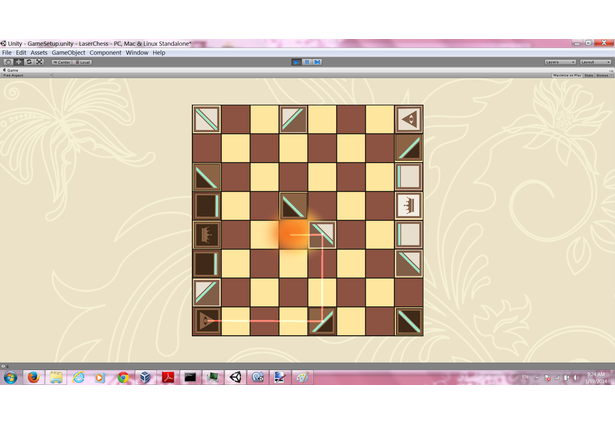Image resolution: width=615 pixels, height=424 pixels.
Task: Pause the running game
Action: 307,62
